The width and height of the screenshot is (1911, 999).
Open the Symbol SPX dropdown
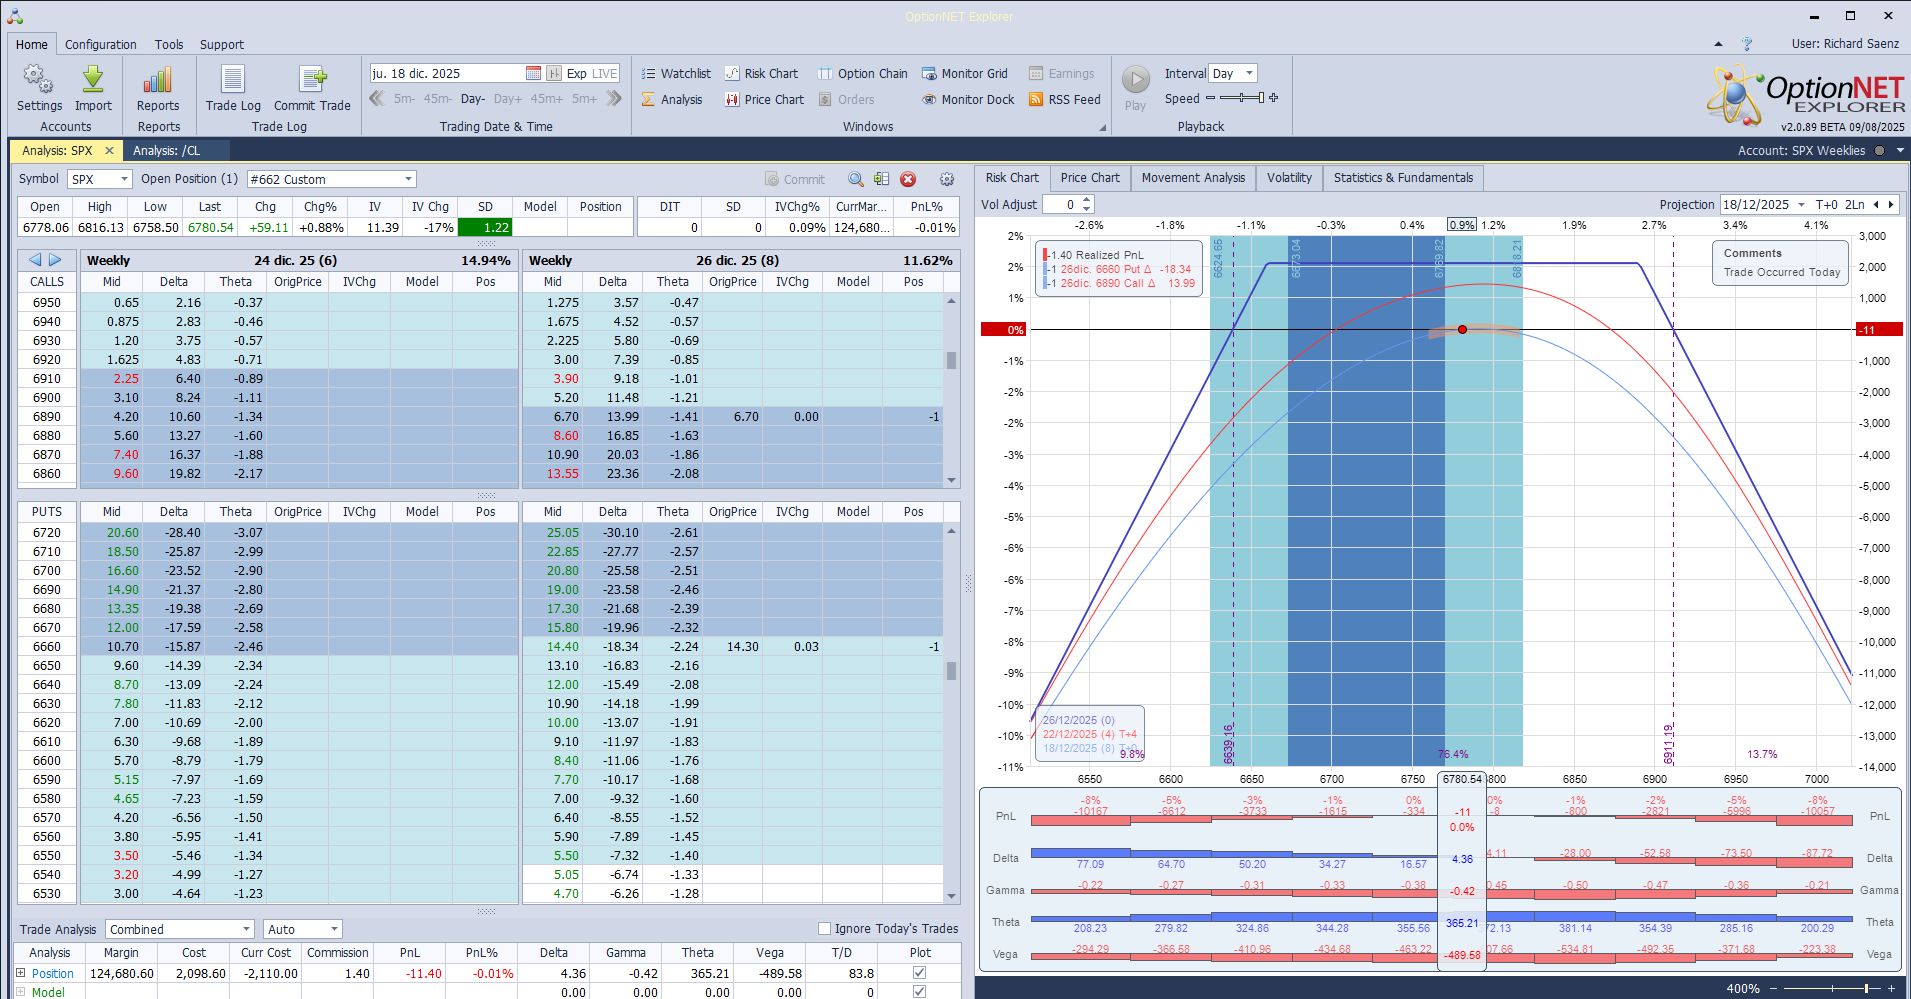pyautogui.click(x=124, y=179)
